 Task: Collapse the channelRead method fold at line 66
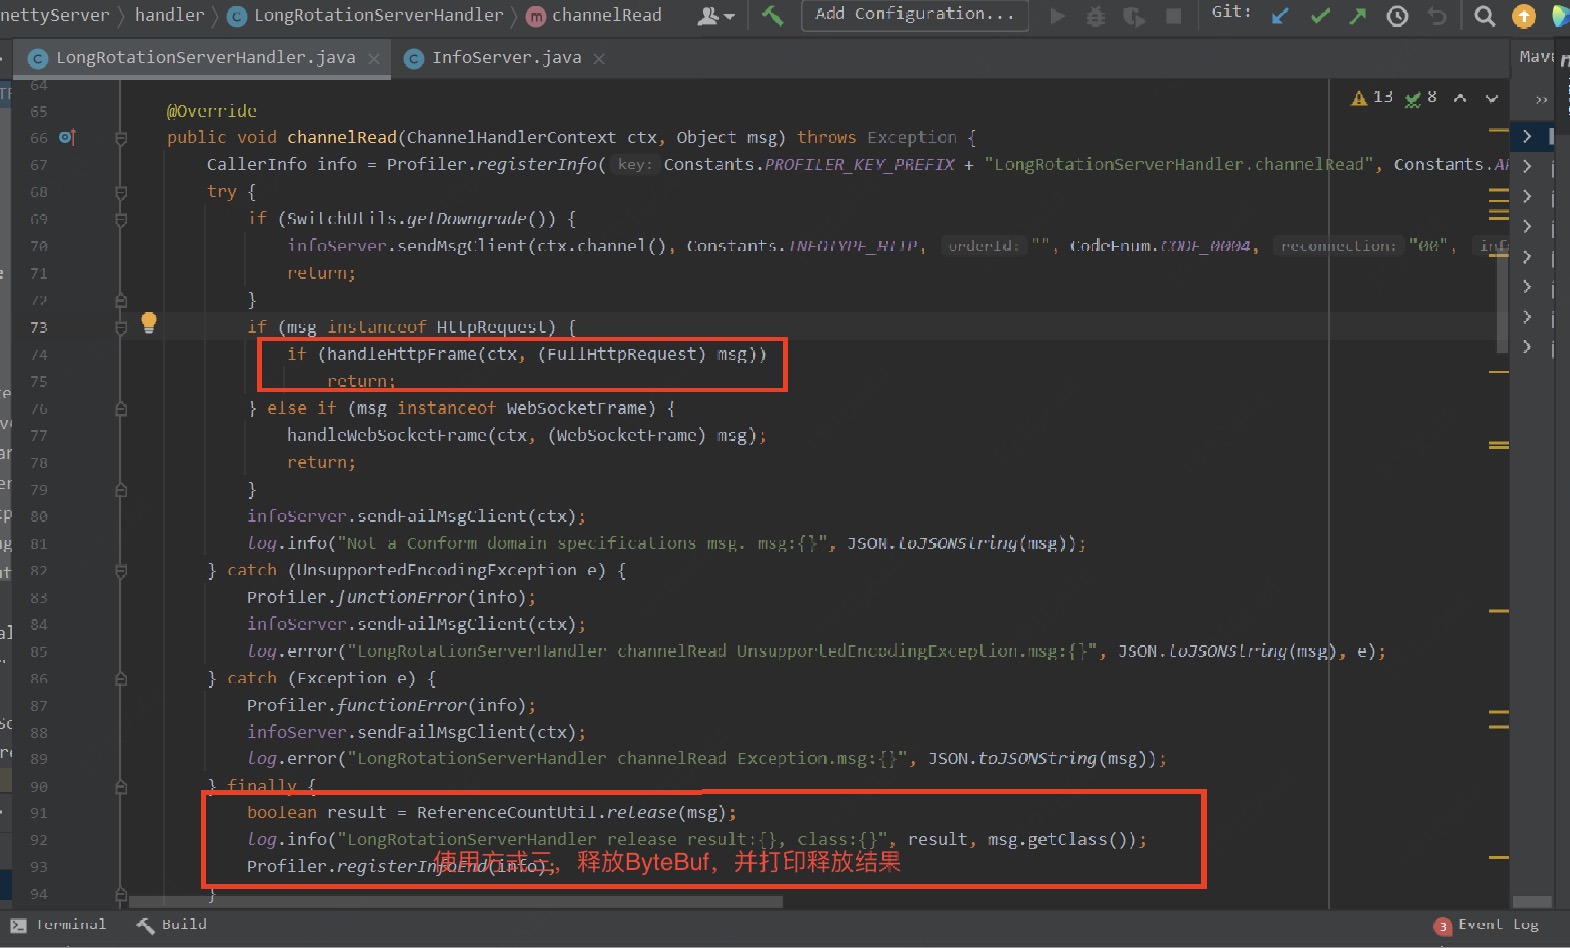point(121,138)
